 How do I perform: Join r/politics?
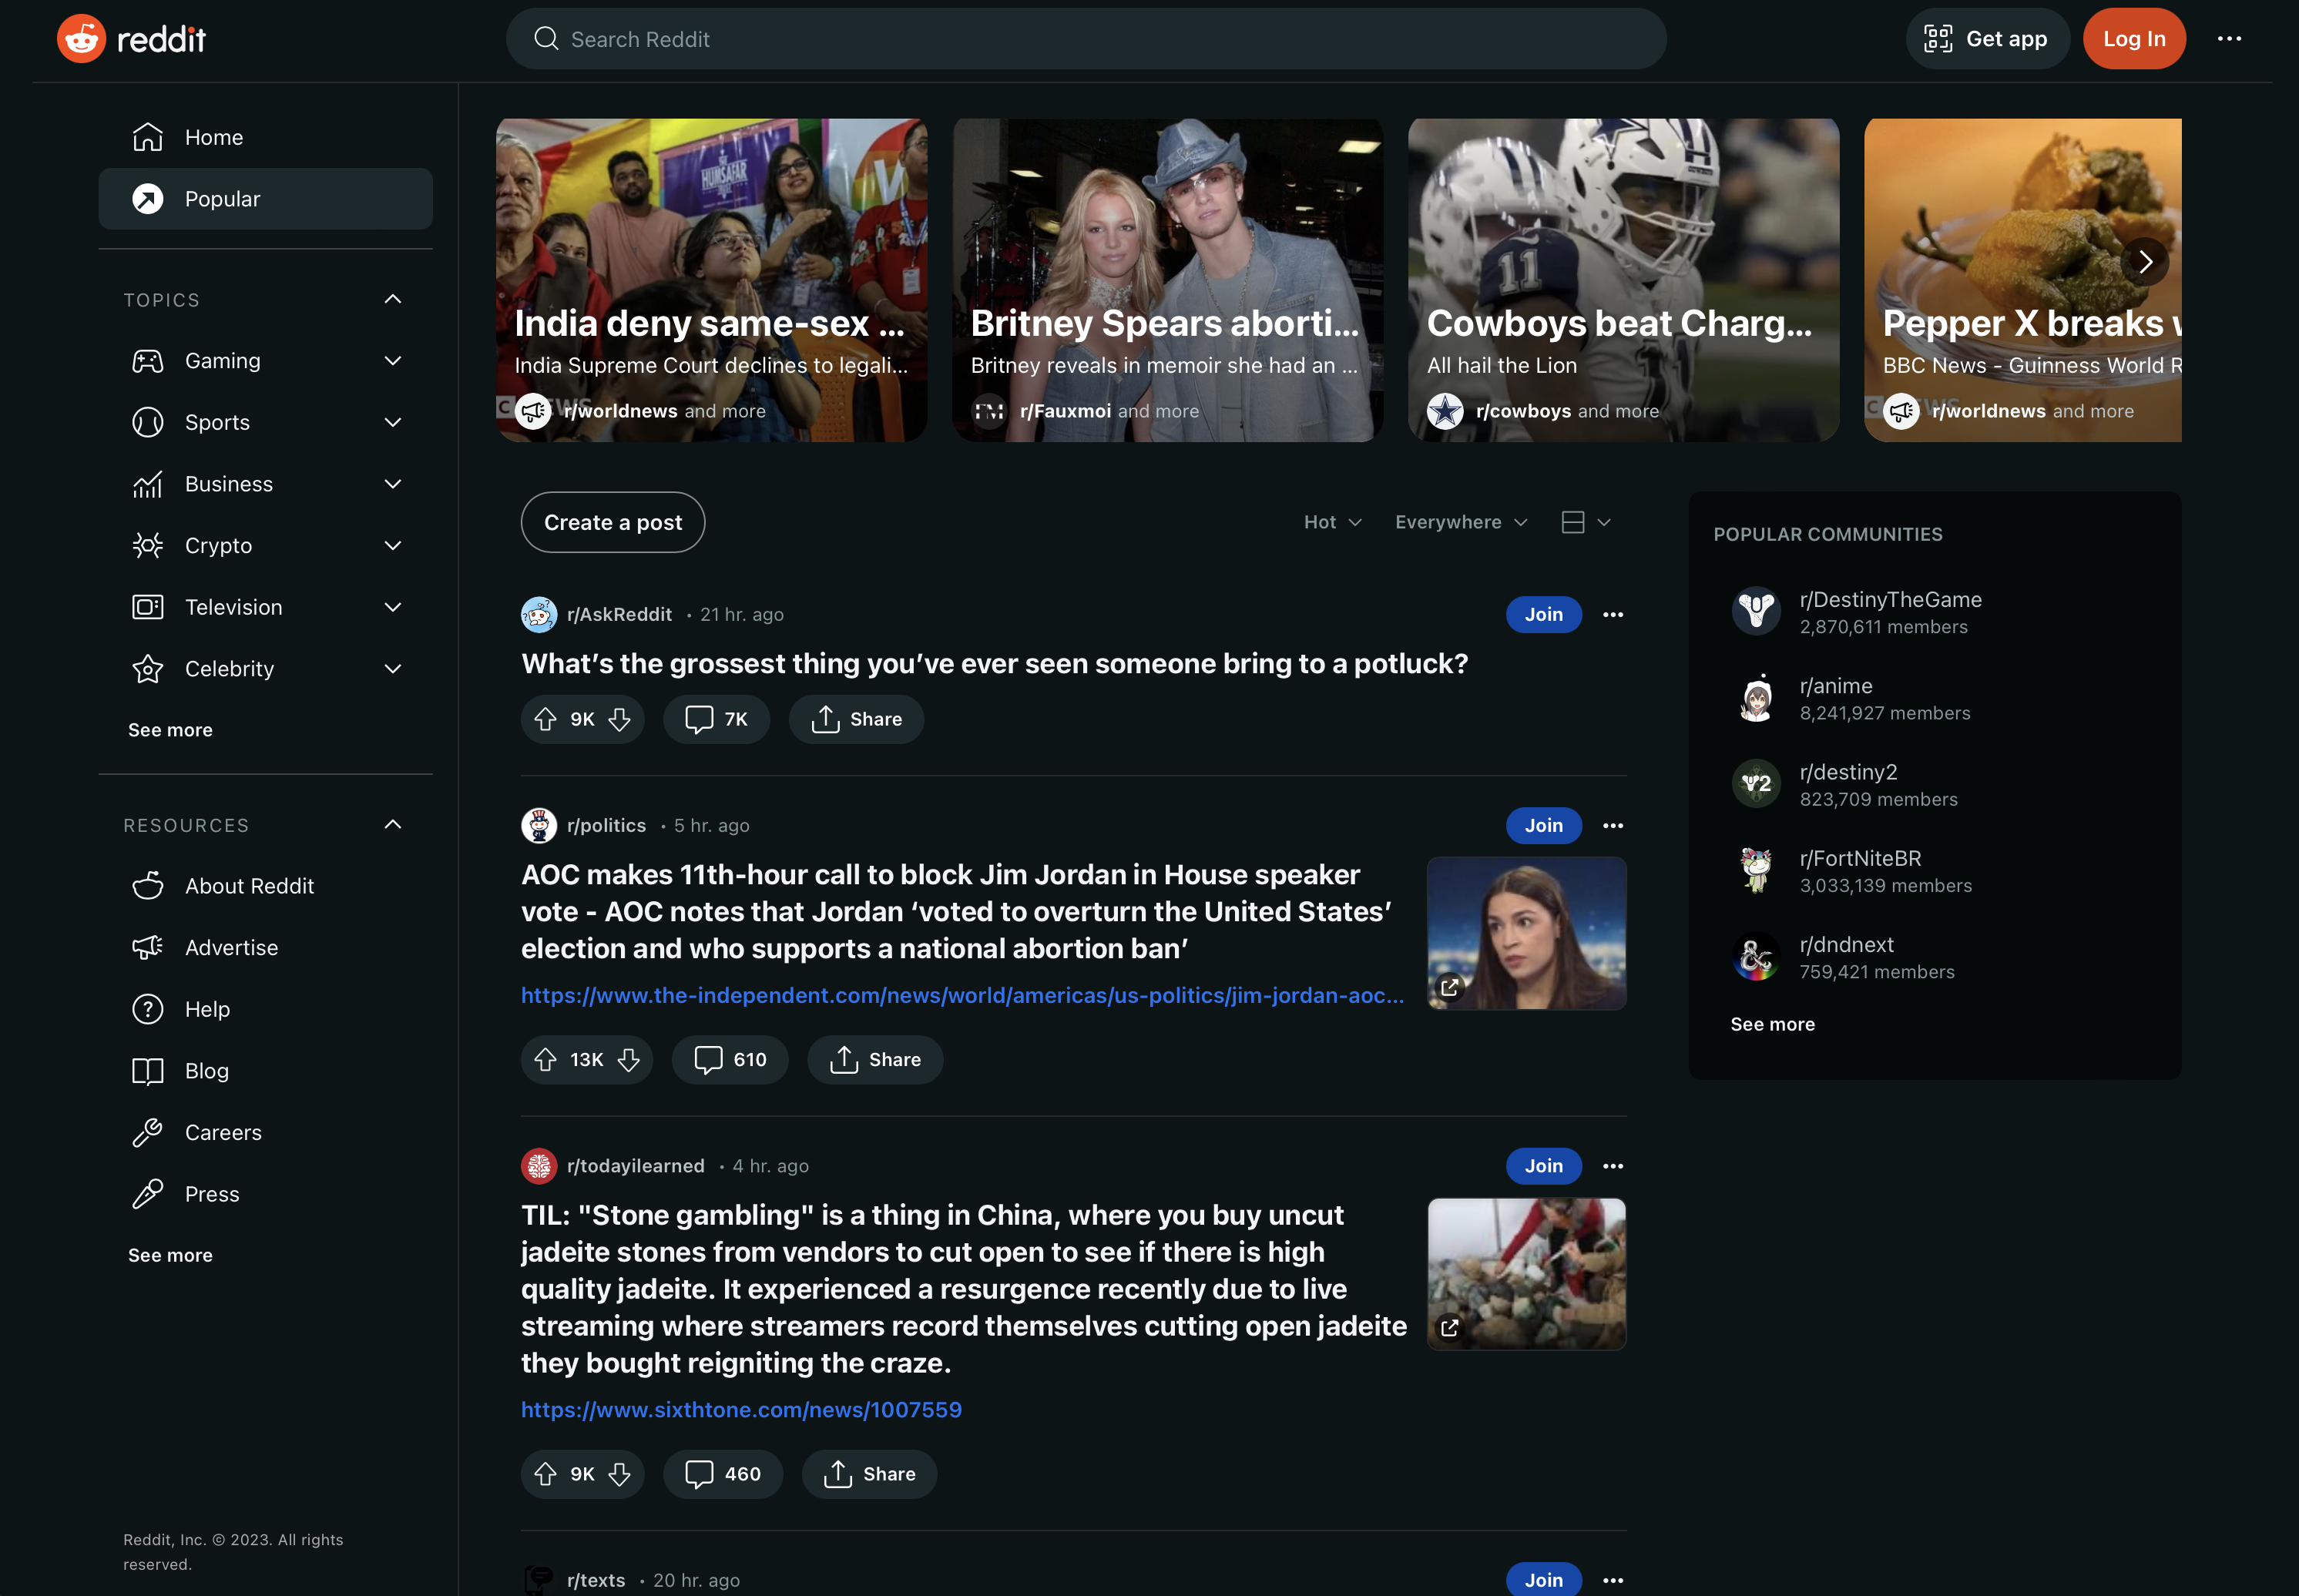click(x=1544, y=826)
